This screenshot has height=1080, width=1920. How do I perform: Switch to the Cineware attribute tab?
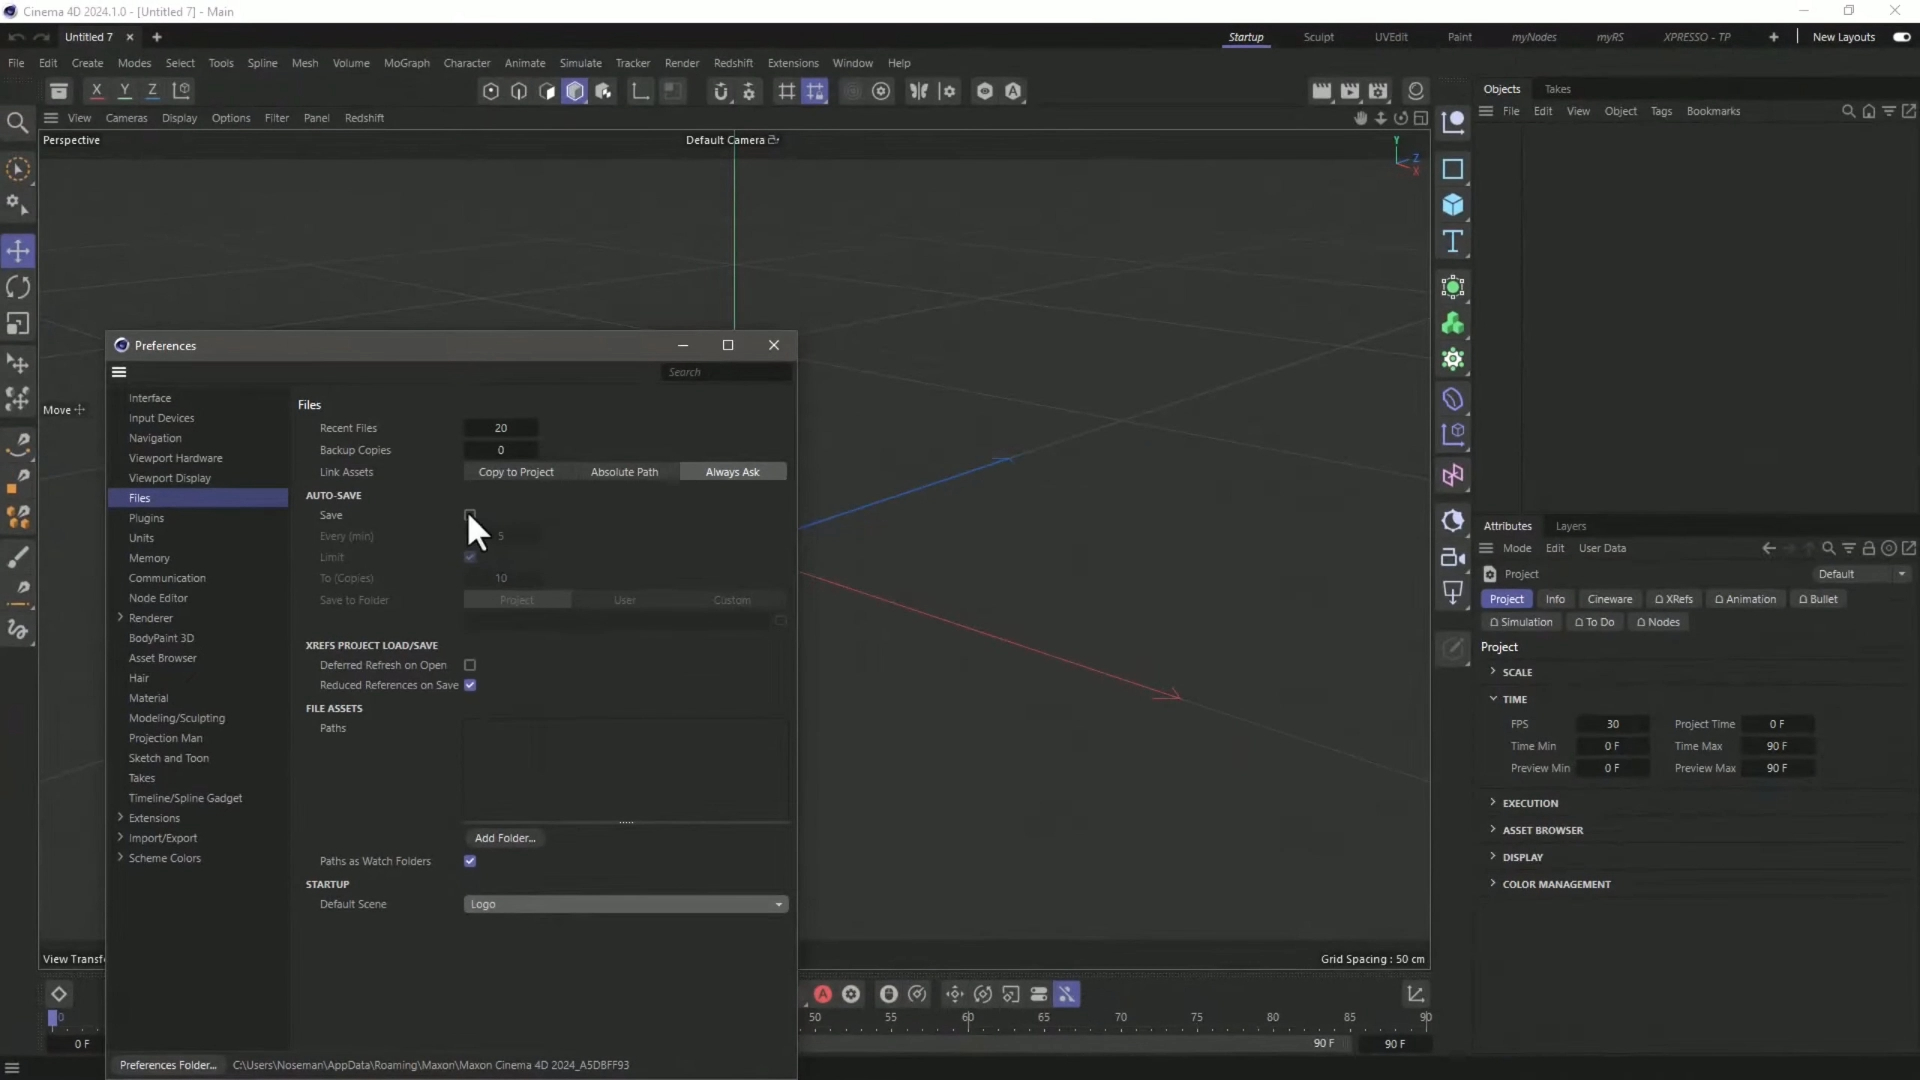[1609, 599]
